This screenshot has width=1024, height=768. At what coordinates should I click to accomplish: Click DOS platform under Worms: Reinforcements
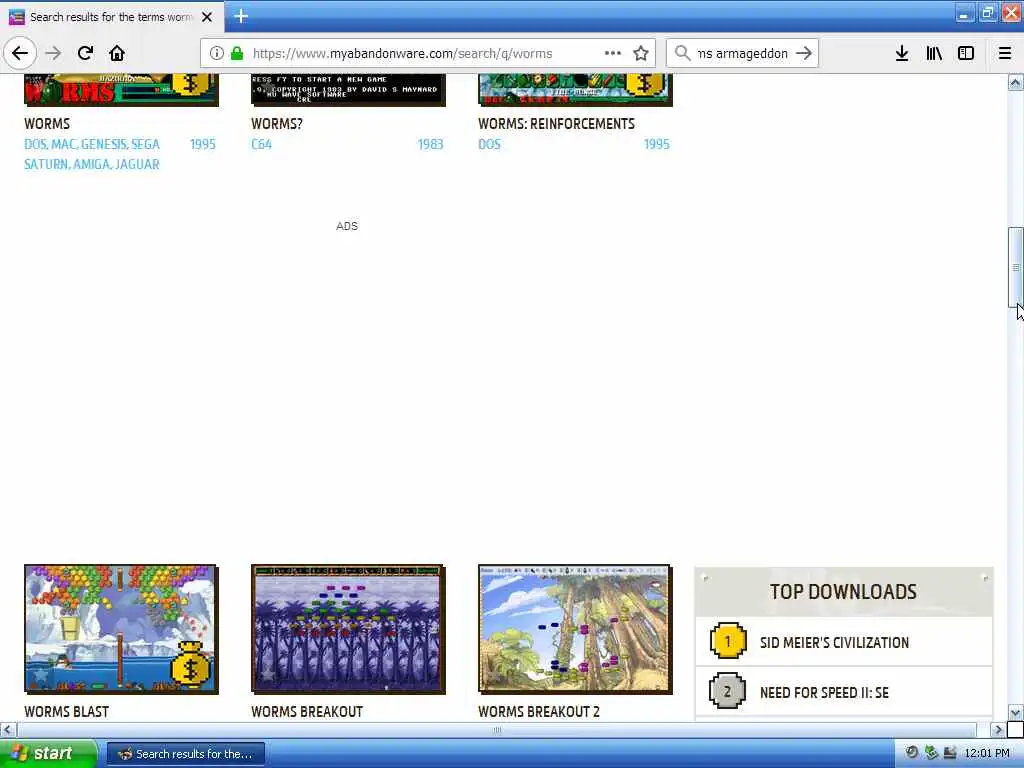489,144
